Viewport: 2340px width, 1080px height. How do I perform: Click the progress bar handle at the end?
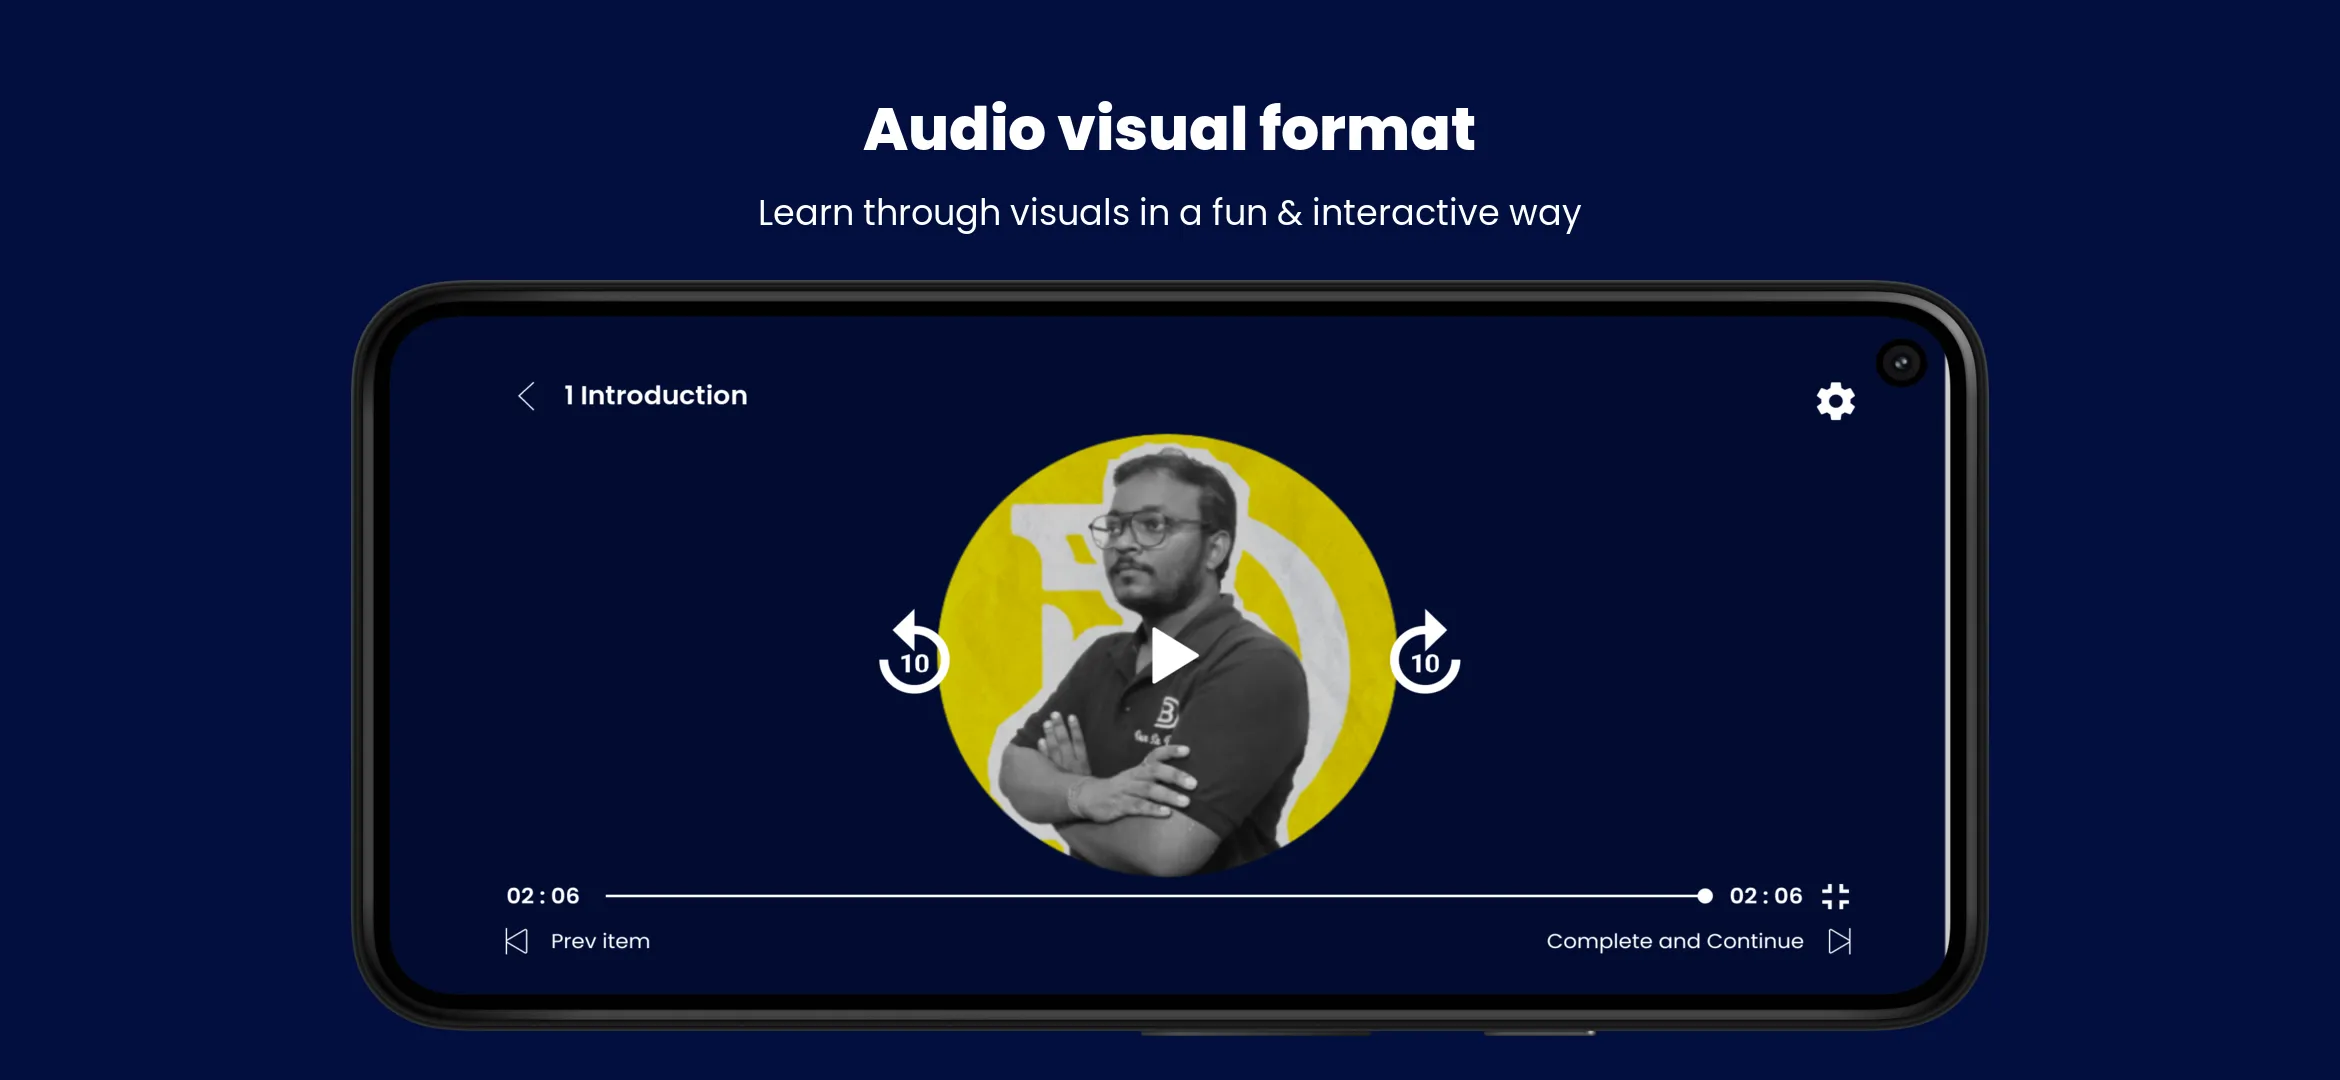1705,896
